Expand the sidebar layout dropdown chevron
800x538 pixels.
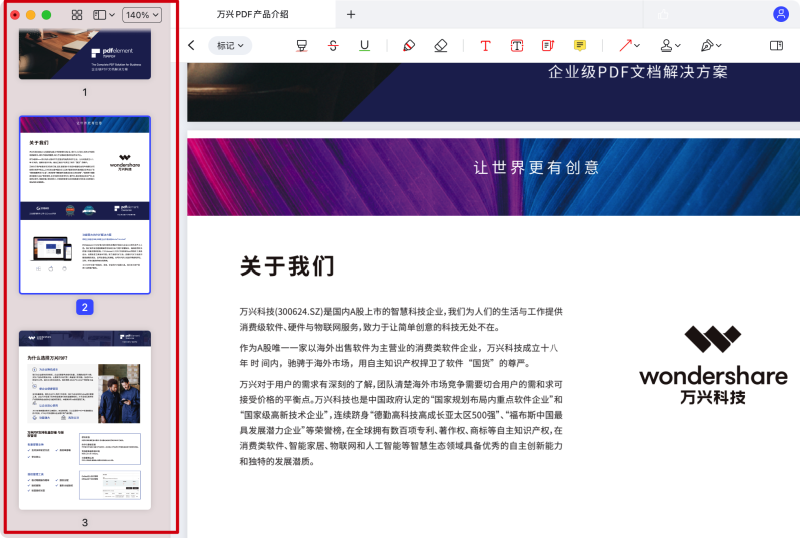point(112,15)
